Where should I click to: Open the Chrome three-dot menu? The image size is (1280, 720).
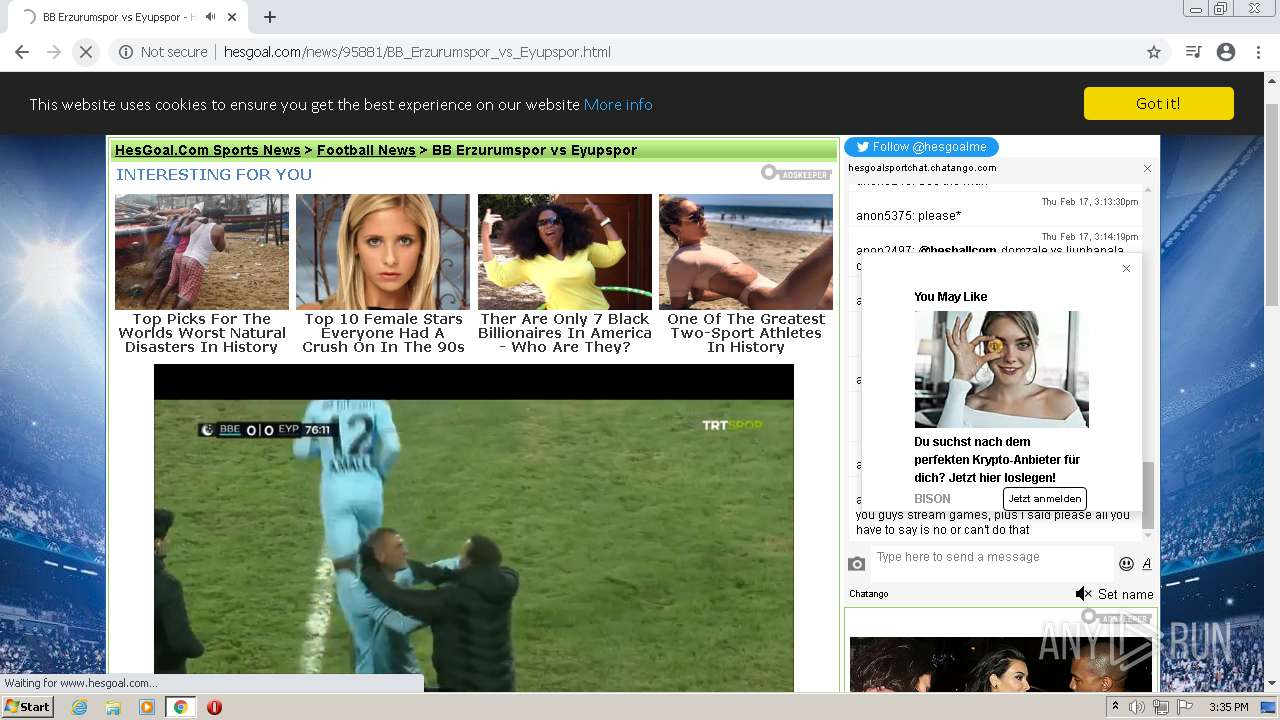coord(1258,52)
